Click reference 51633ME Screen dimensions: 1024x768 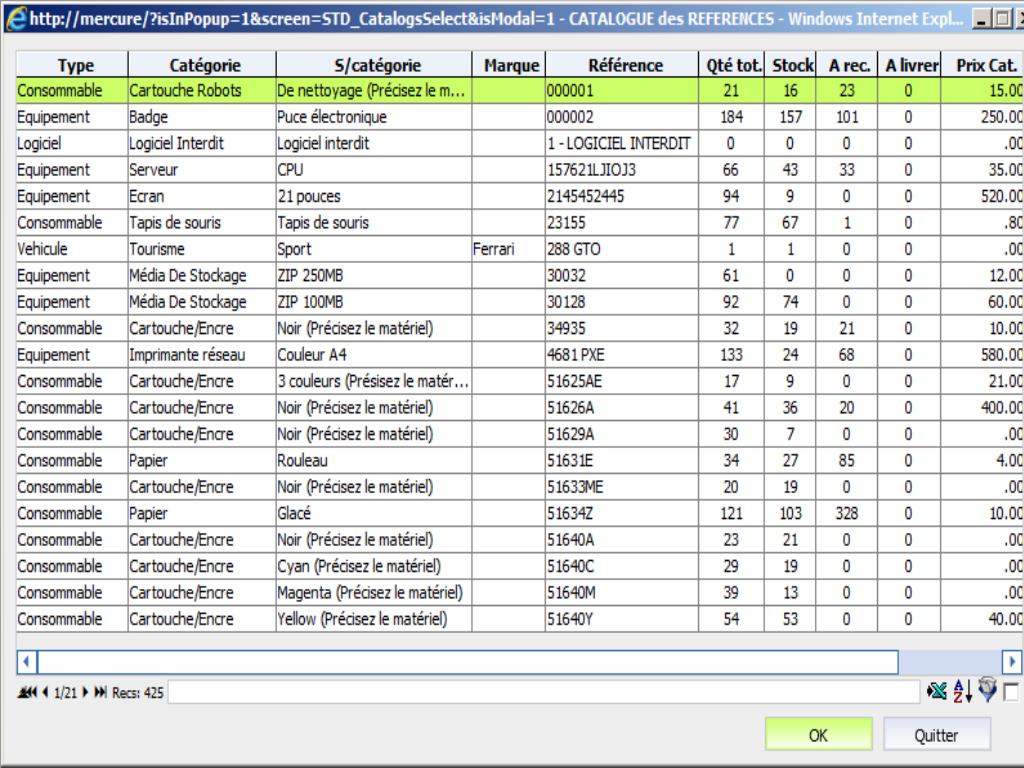(622, 487)
